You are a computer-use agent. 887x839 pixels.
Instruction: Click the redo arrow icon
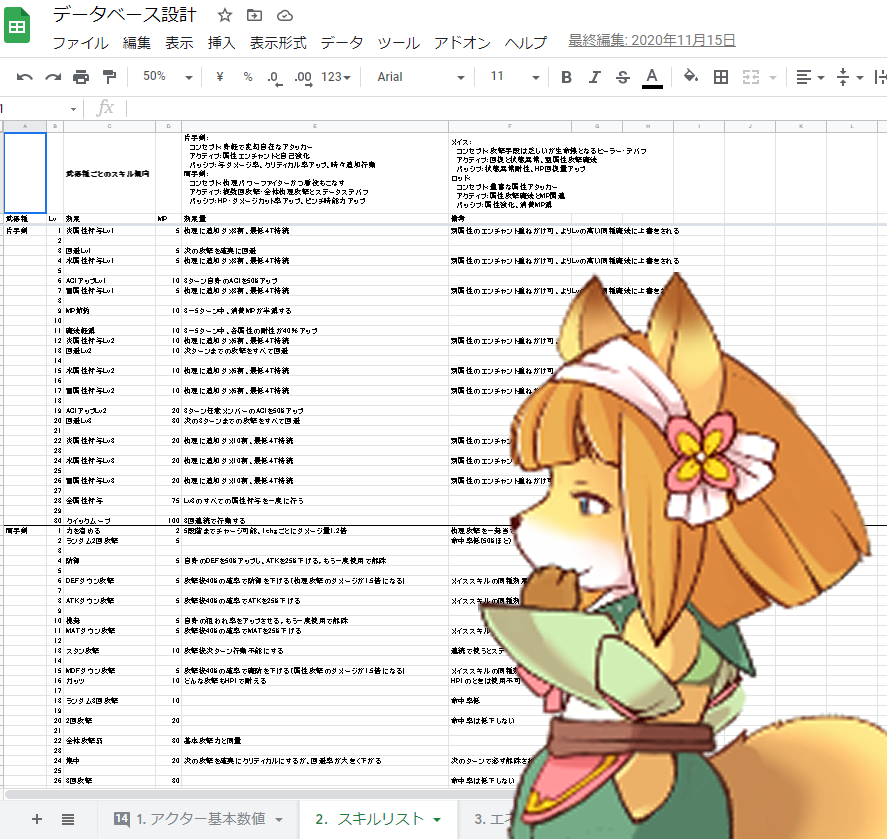tap(53, 77)
